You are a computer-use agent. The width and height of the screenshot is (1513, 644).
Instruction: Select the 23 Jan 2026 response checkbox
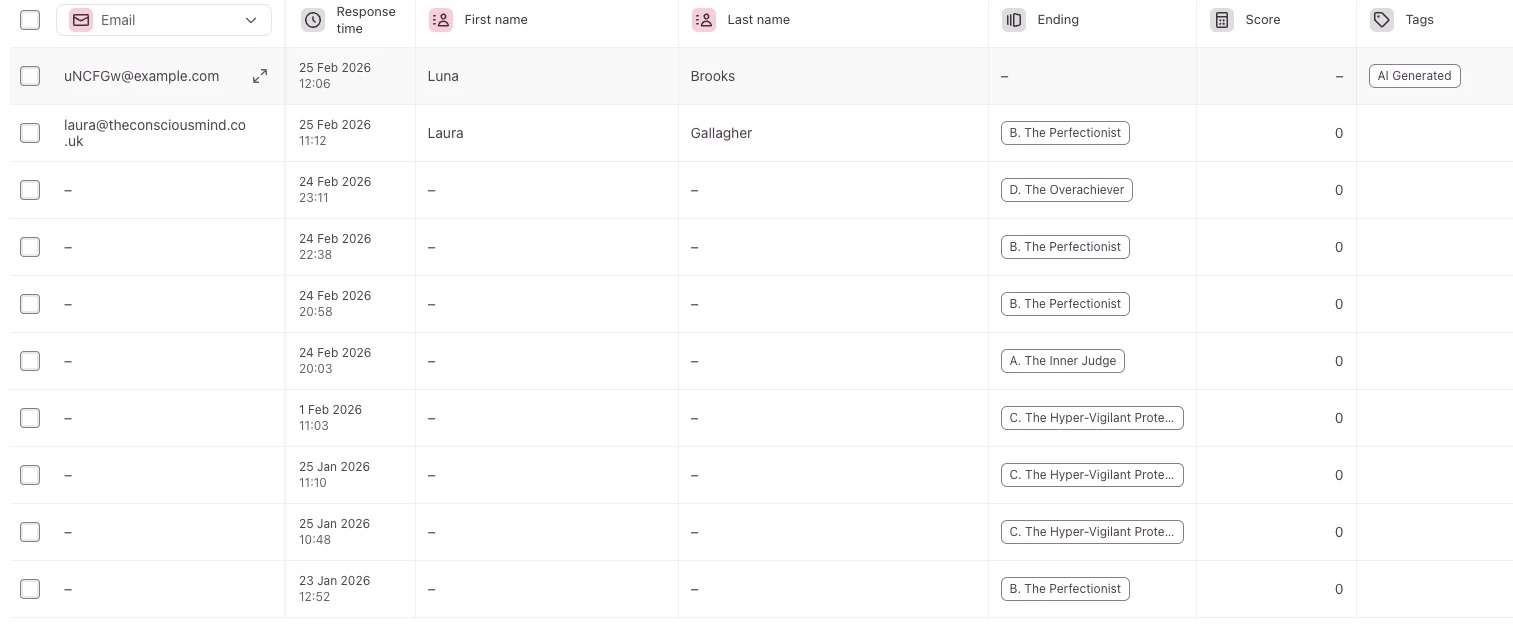30,589
